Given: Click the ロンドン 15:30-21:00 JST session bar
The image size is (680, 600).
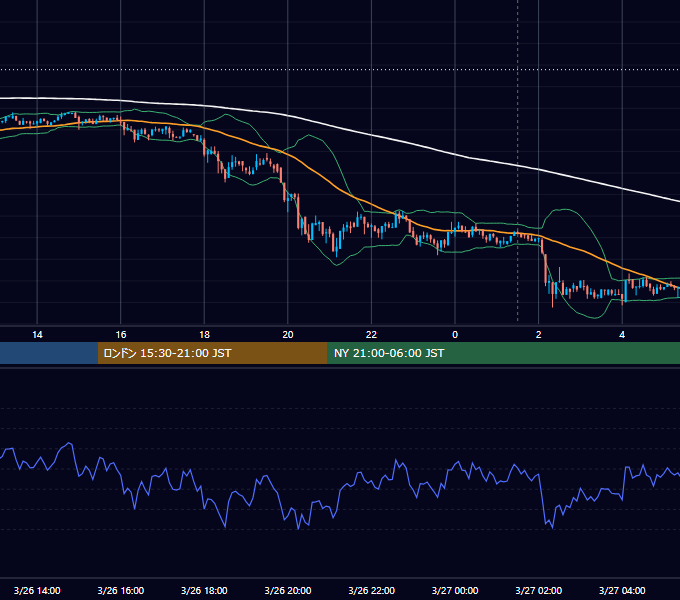Looking at the screenshot, I should tap(212, 353).
